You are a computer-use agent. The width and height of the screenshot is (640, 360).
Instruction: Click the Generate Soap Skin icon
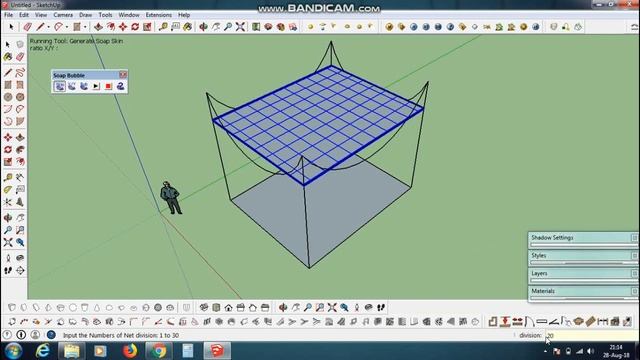60,86
